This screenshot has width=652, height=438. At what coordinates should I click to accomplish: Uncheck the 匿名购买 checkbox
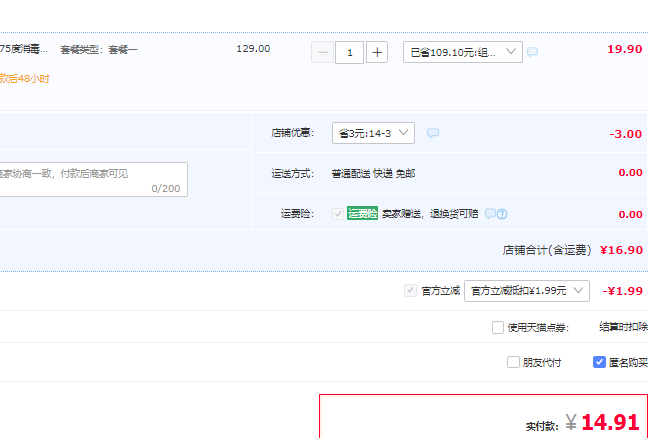tap(599, 362)
